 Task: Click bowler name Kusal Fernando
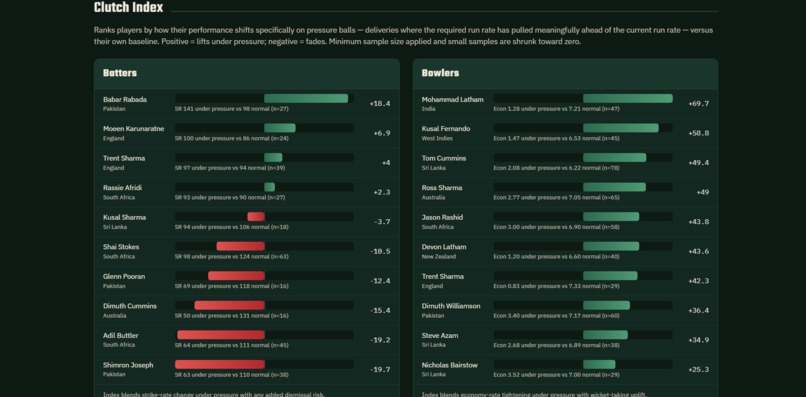click(446, 129)
